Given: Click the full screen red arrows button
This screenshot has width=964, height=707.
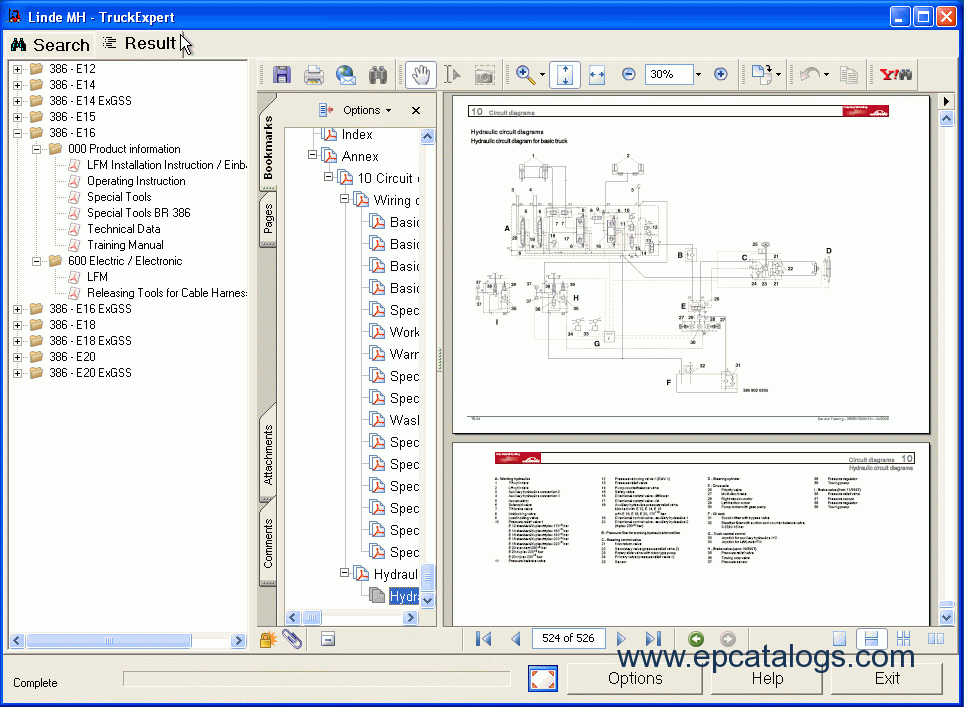Looking at the screenshot, I should 543,679.
